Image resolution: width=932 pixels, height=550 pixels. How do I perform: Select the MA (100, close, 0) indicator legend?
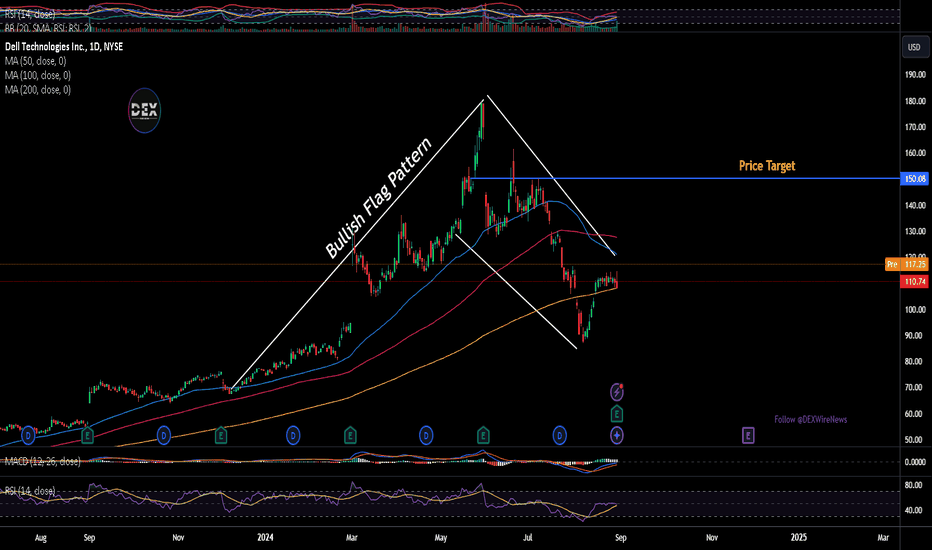click(x=38, y=76)
